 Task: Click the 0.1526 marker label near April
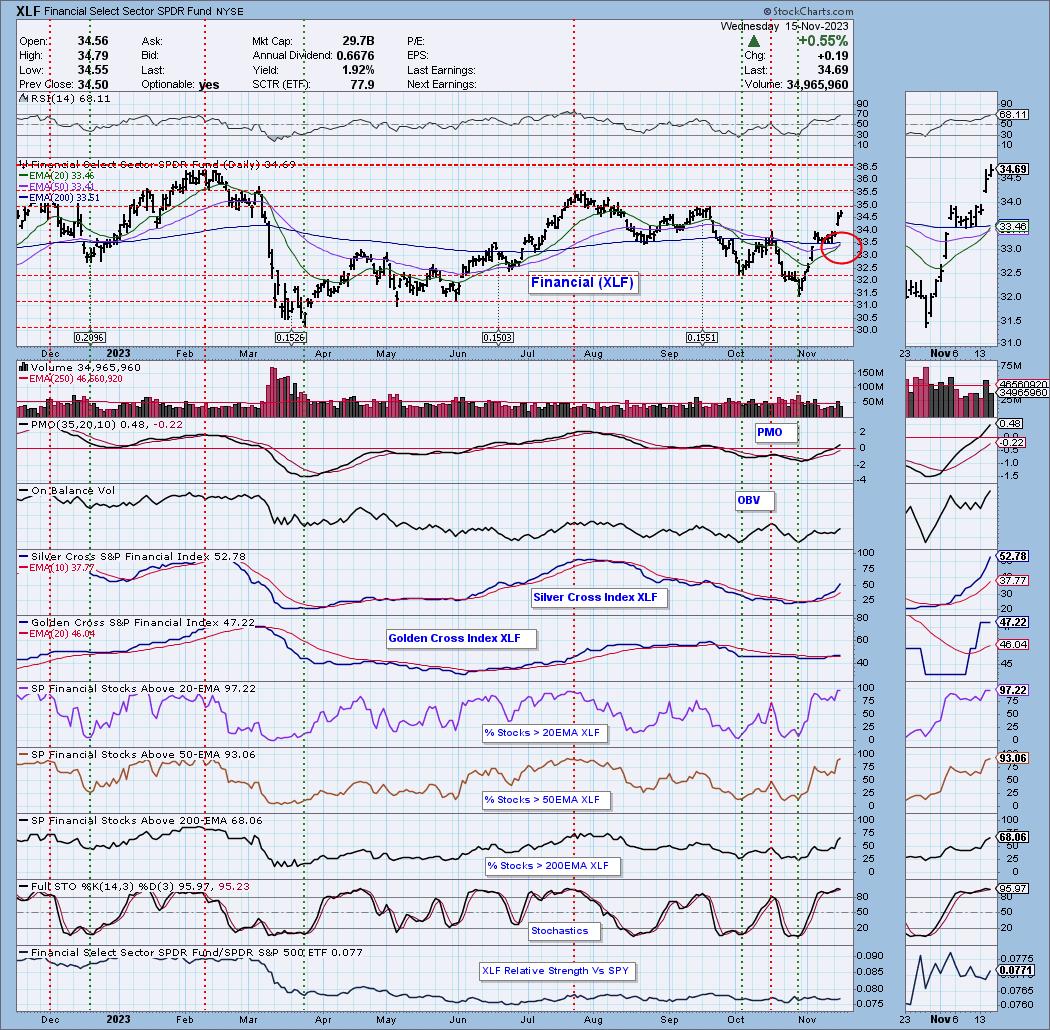click(x=290, y=338)
